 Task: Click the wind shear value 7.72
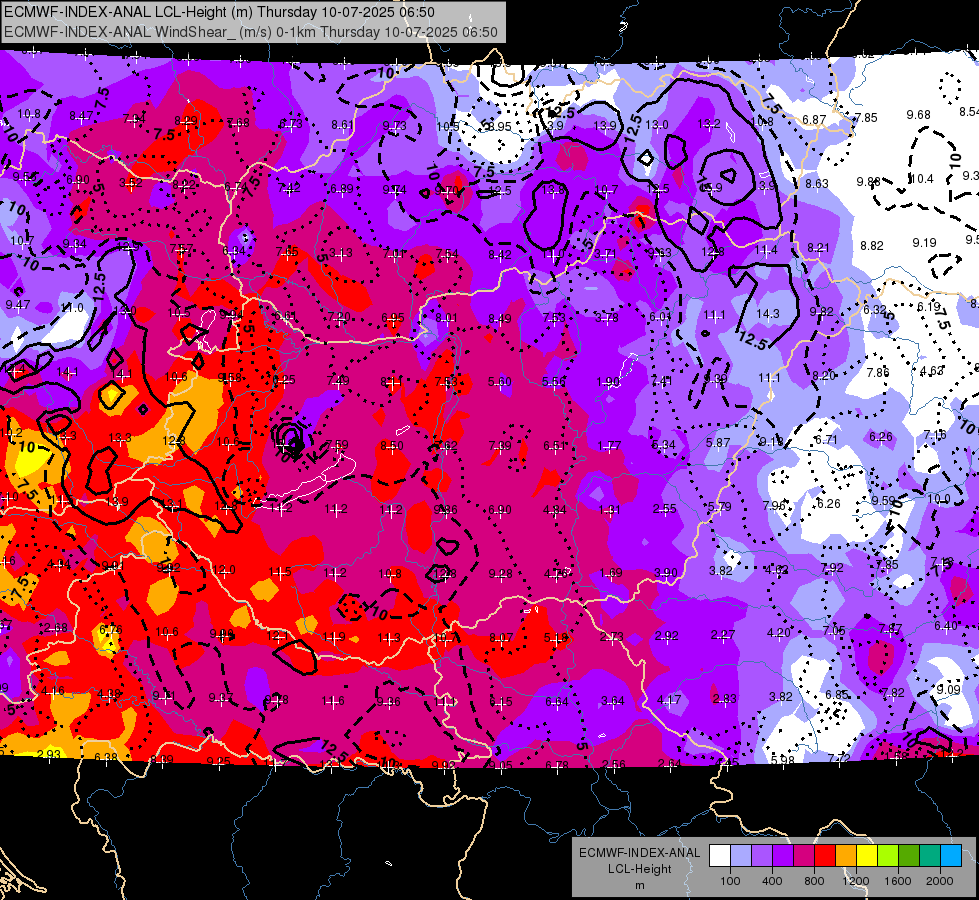839,759
